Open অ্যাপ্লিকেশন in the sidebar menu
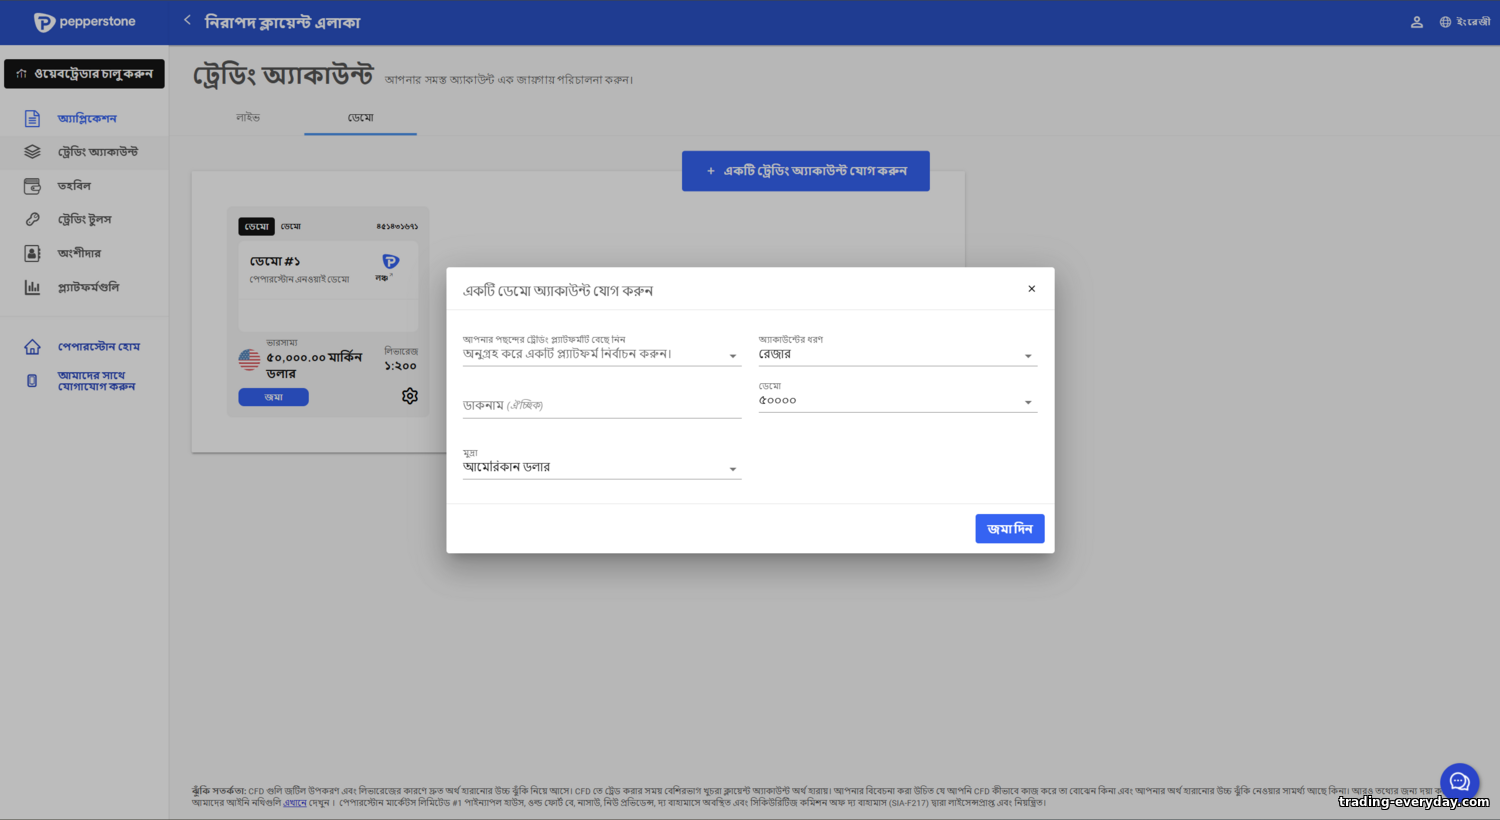Image resolution: width=1500 pixels, height=820 pixels. click(87, 119)
